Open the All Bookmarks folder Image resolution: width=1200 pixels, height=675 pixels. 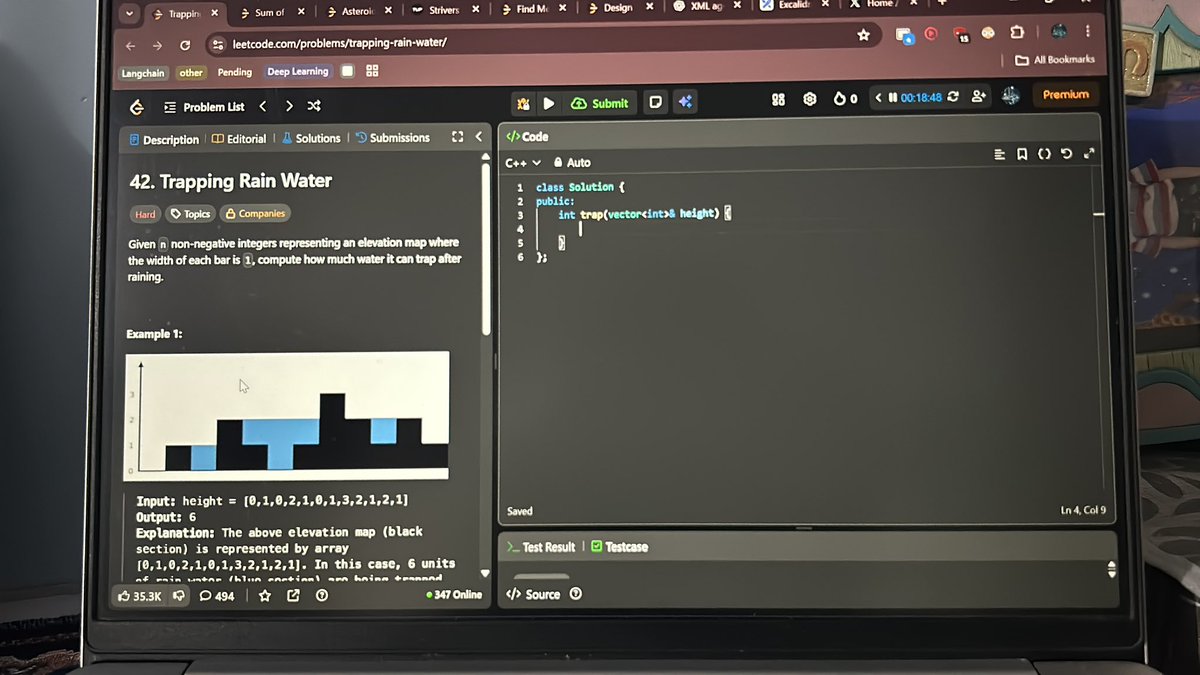[1055, 60]
